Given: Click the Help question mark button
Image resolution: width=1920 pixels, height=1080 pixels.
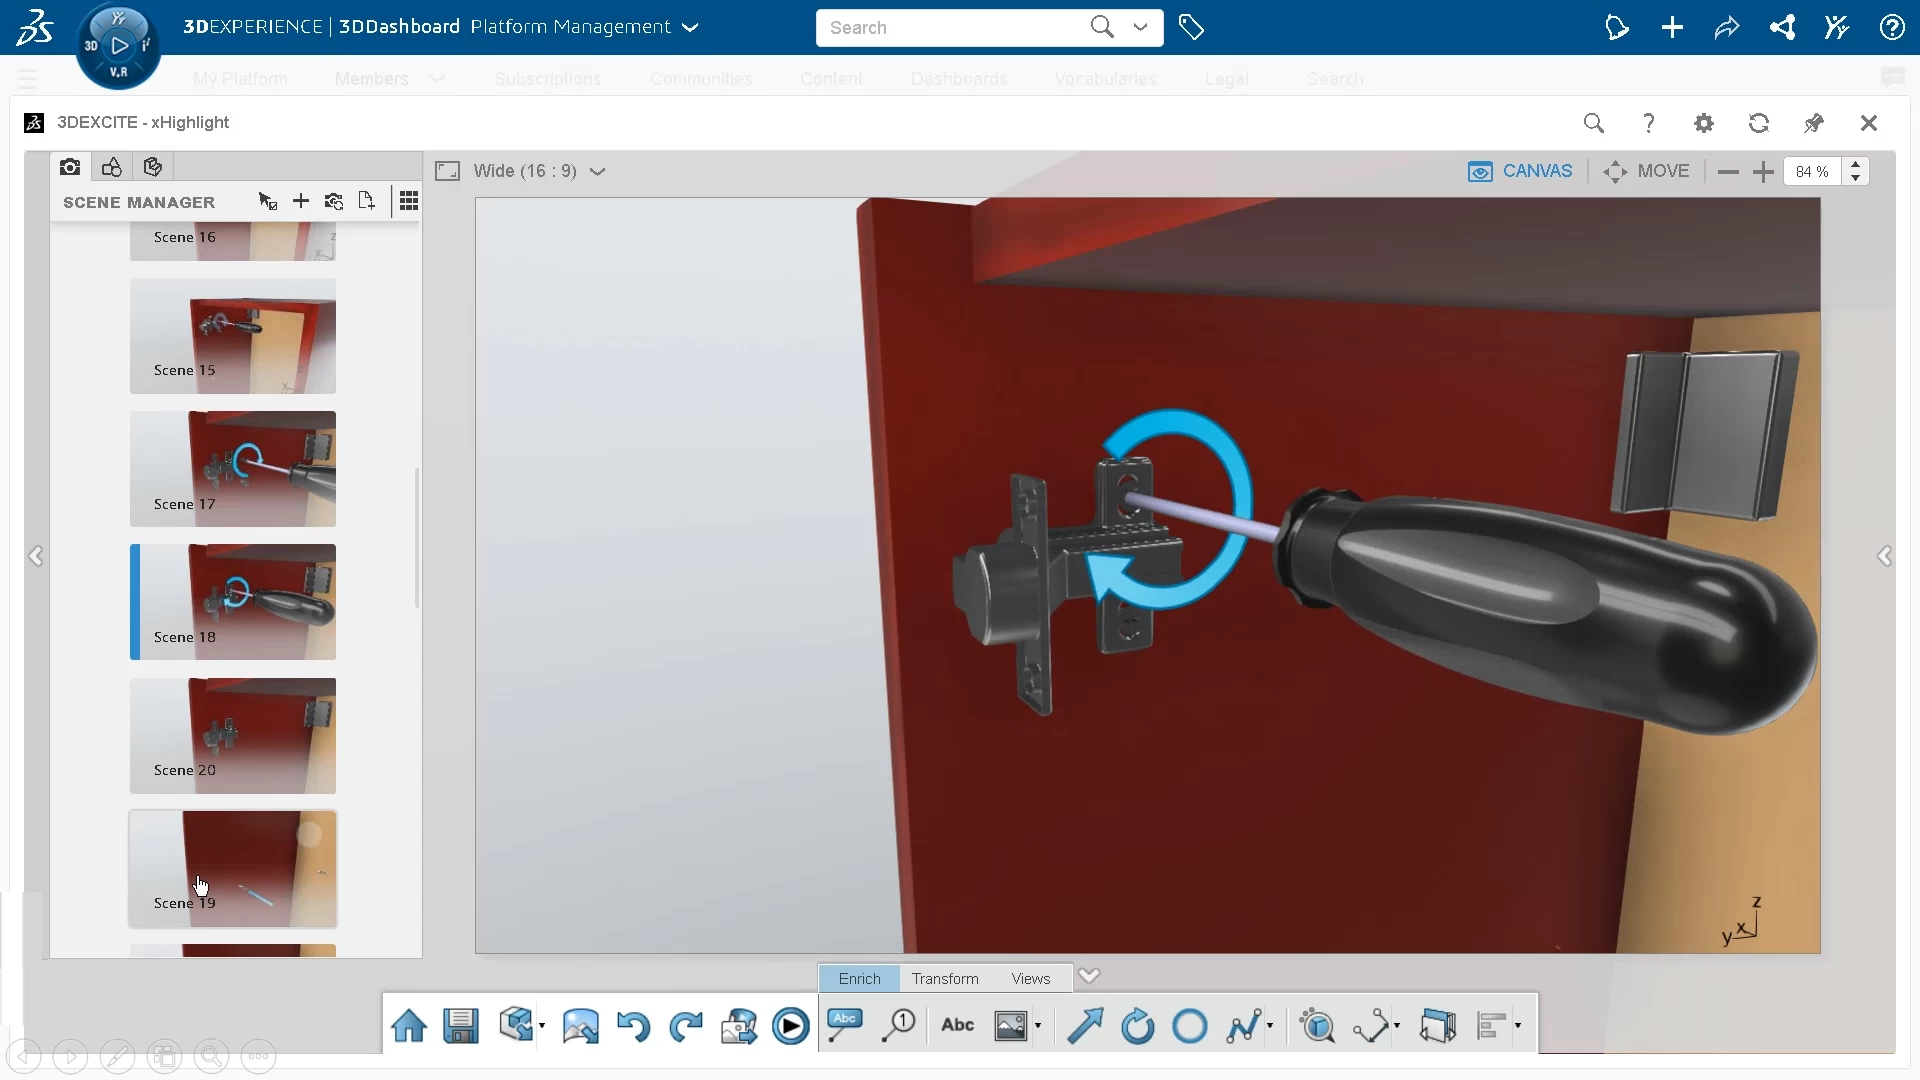Looking at the screenshot, I should (1649, 122).
